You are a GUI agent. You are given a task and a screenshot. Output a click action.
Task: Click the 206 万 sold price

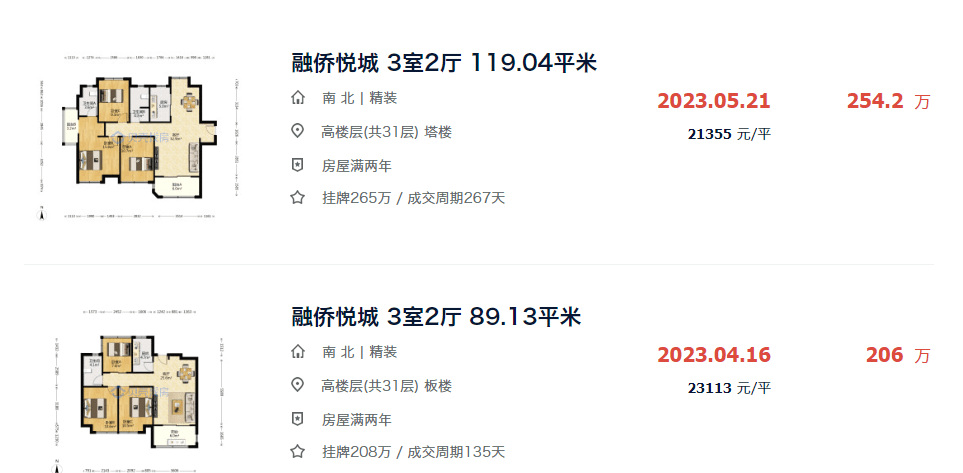click(899, 355)
